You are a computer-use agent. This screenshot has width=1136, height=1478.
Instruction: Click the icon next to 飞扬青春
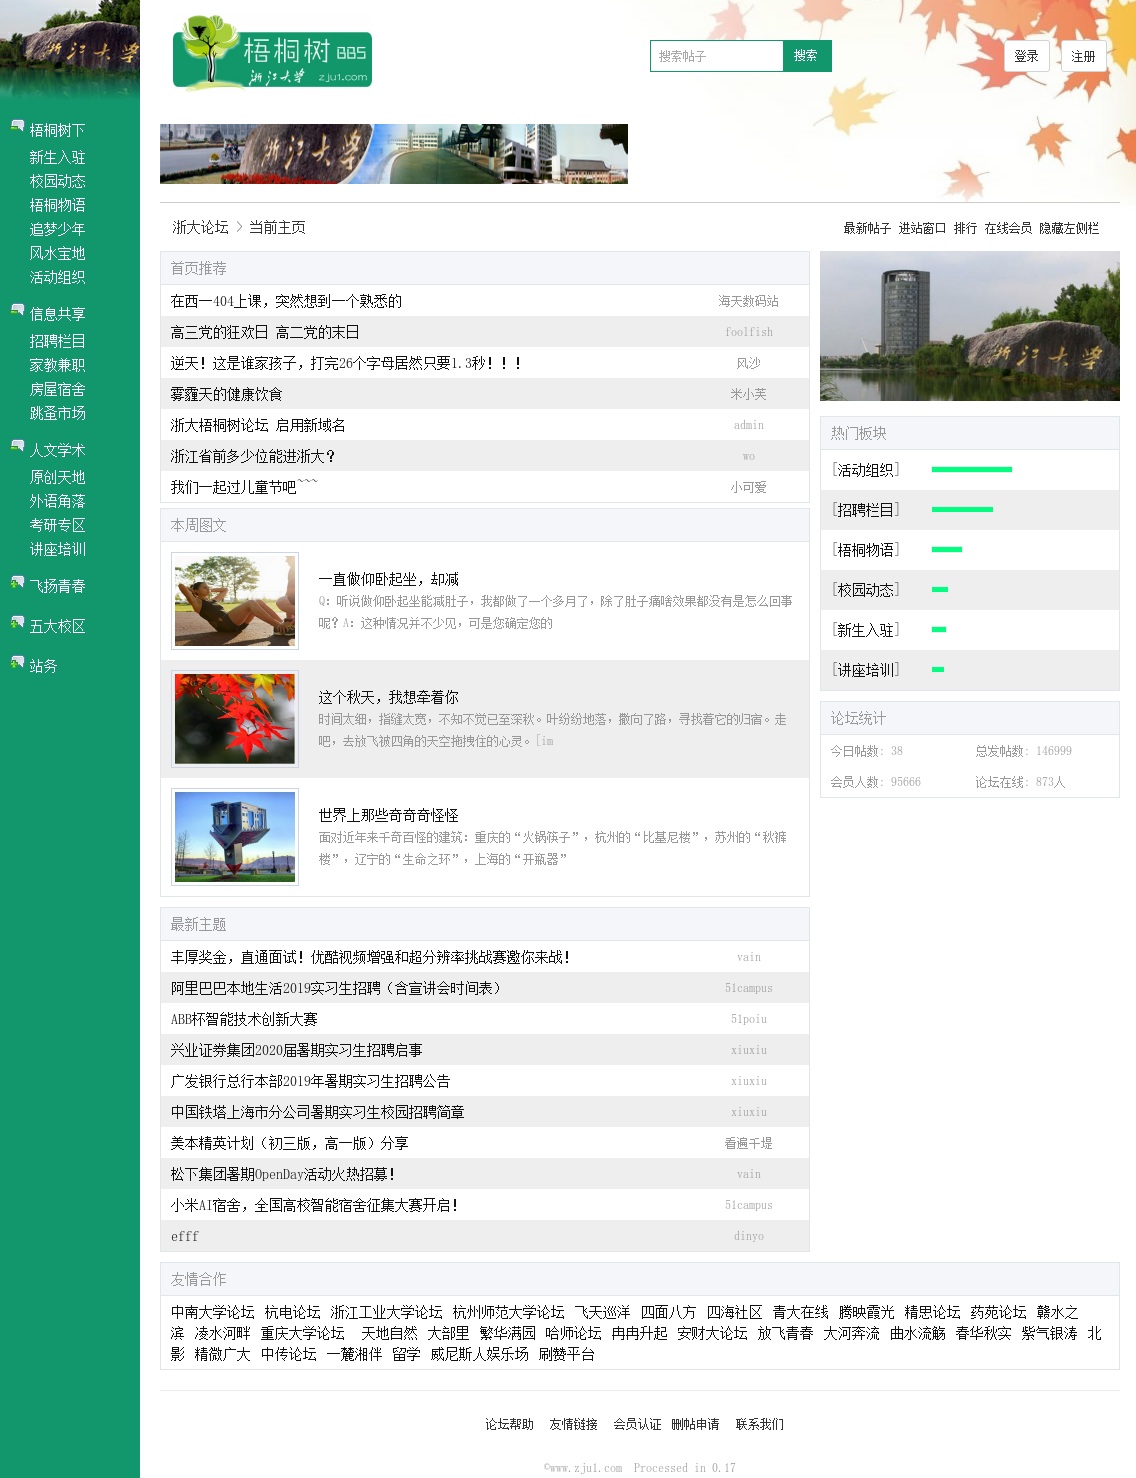click(17, 582)
